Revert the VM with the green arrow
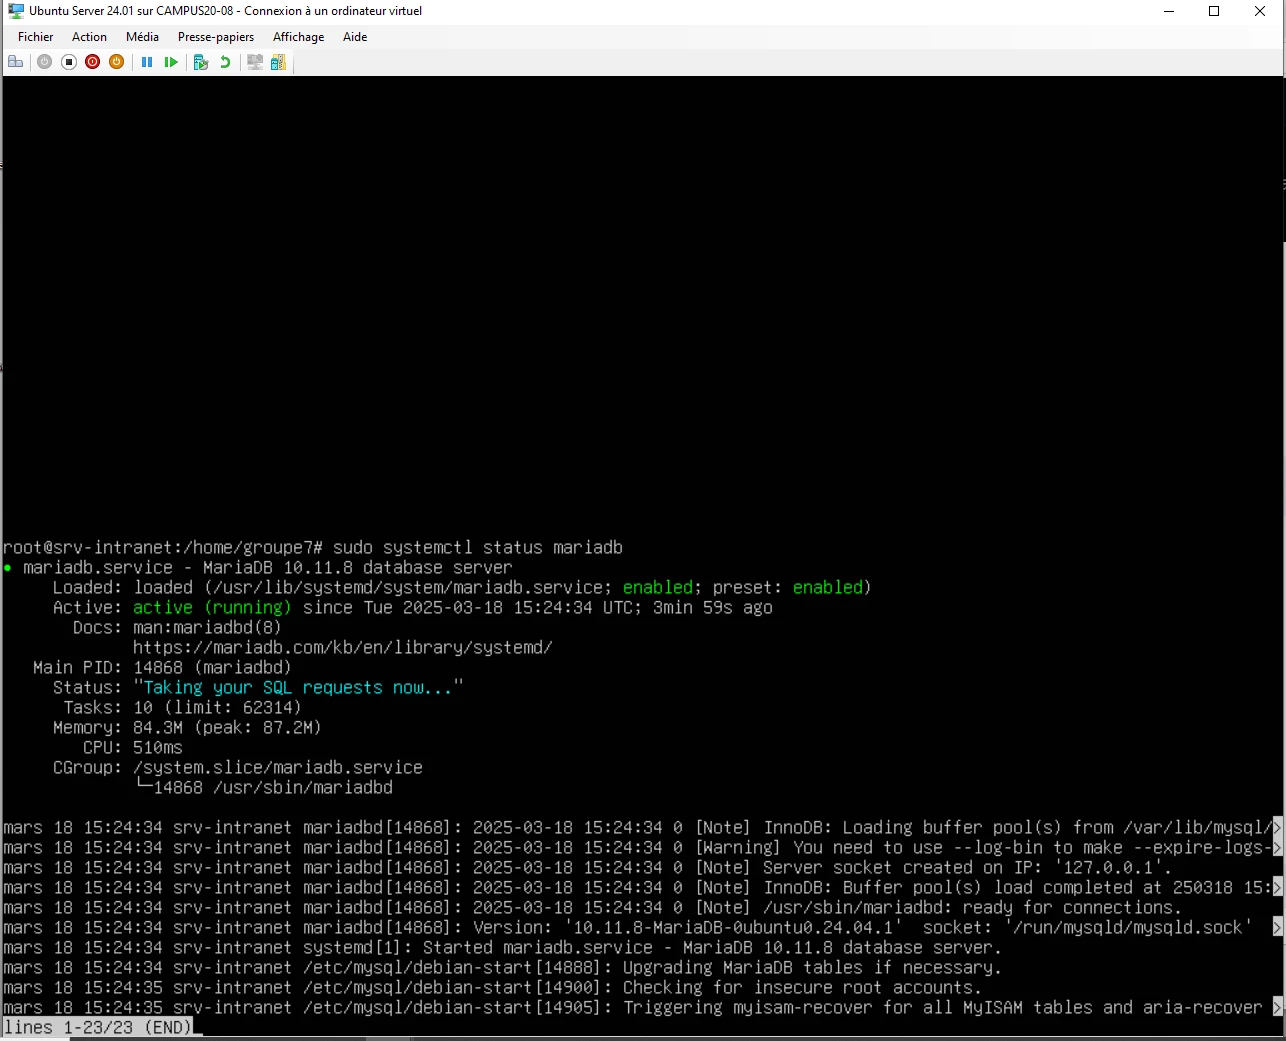 [x=225, y=62]
